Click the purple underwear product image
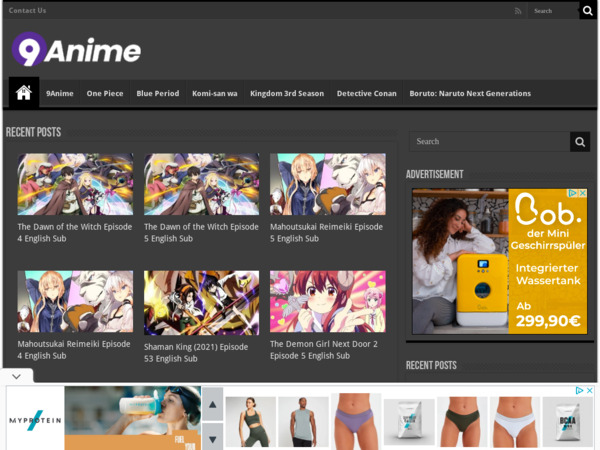Viewport: 600px width, 450px height. [356, 421]
